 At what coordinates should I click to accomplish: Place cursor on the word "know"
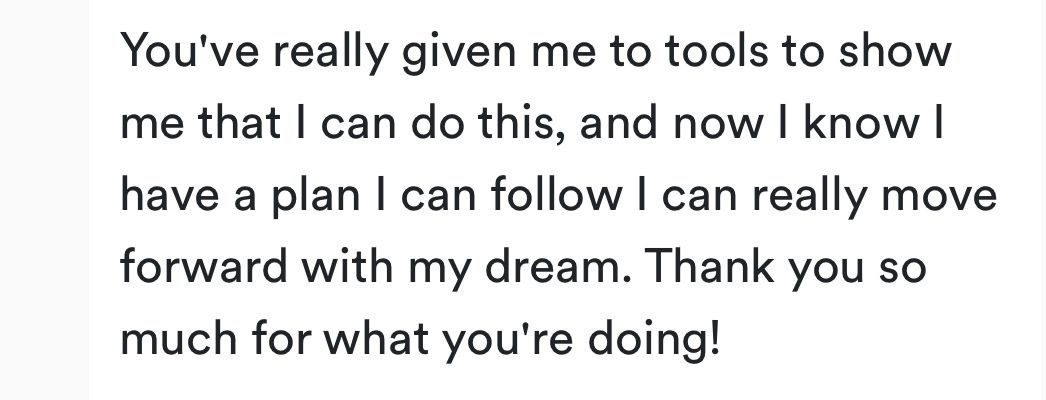[857, 123]
